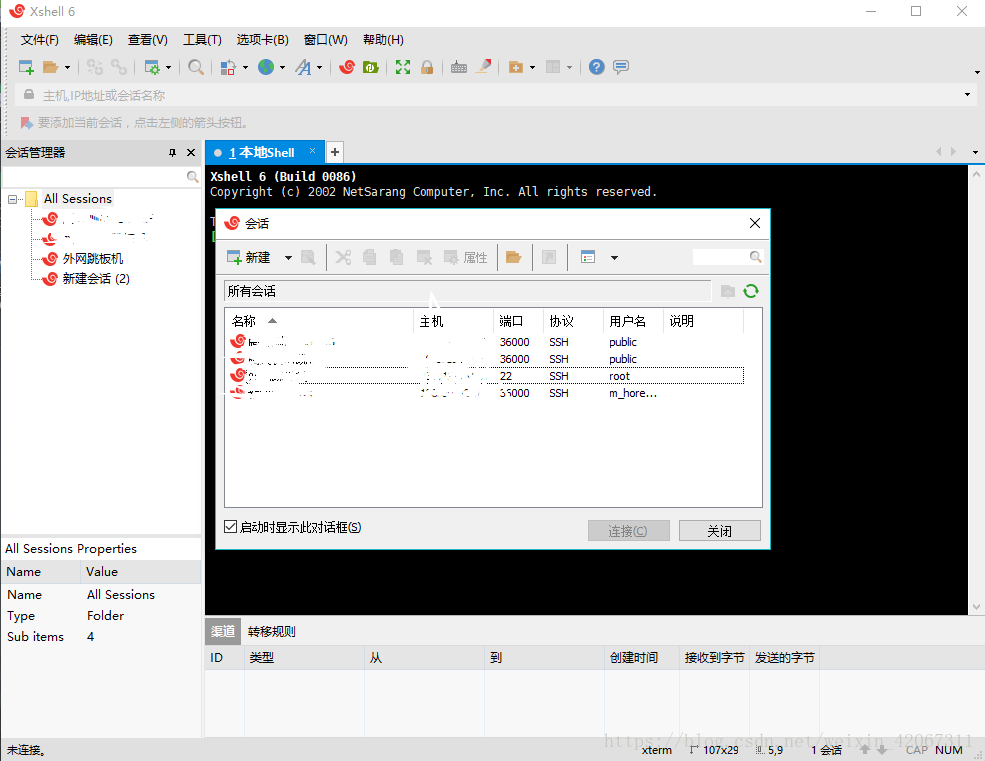Expand the view mode dropdown arrow in dialog
The height and width of the screenshot is (761, 985).
pyautogui.click(x=614, y=258)
